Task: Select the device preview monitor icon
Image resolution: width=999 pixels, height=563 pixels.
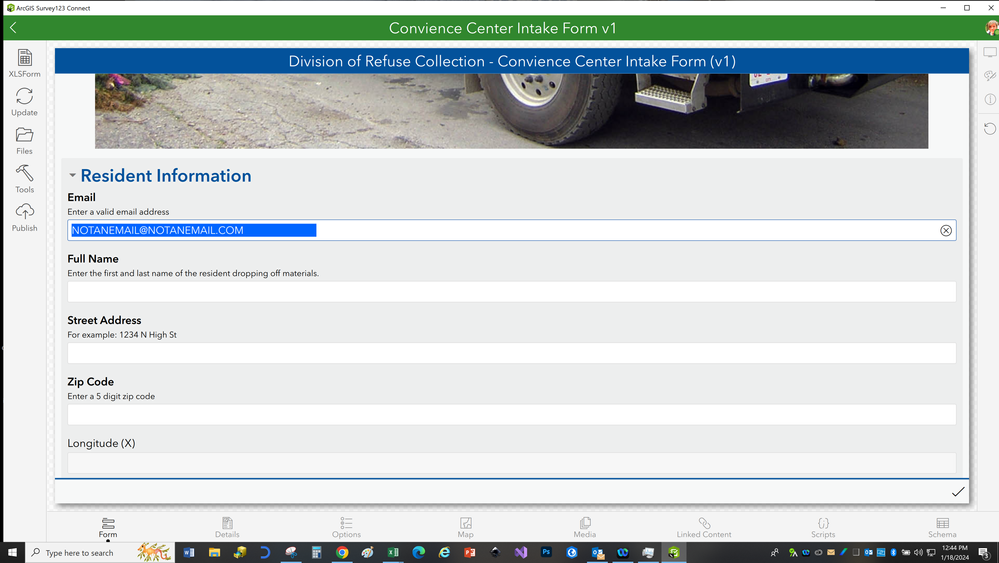Action: coord(989,52)
